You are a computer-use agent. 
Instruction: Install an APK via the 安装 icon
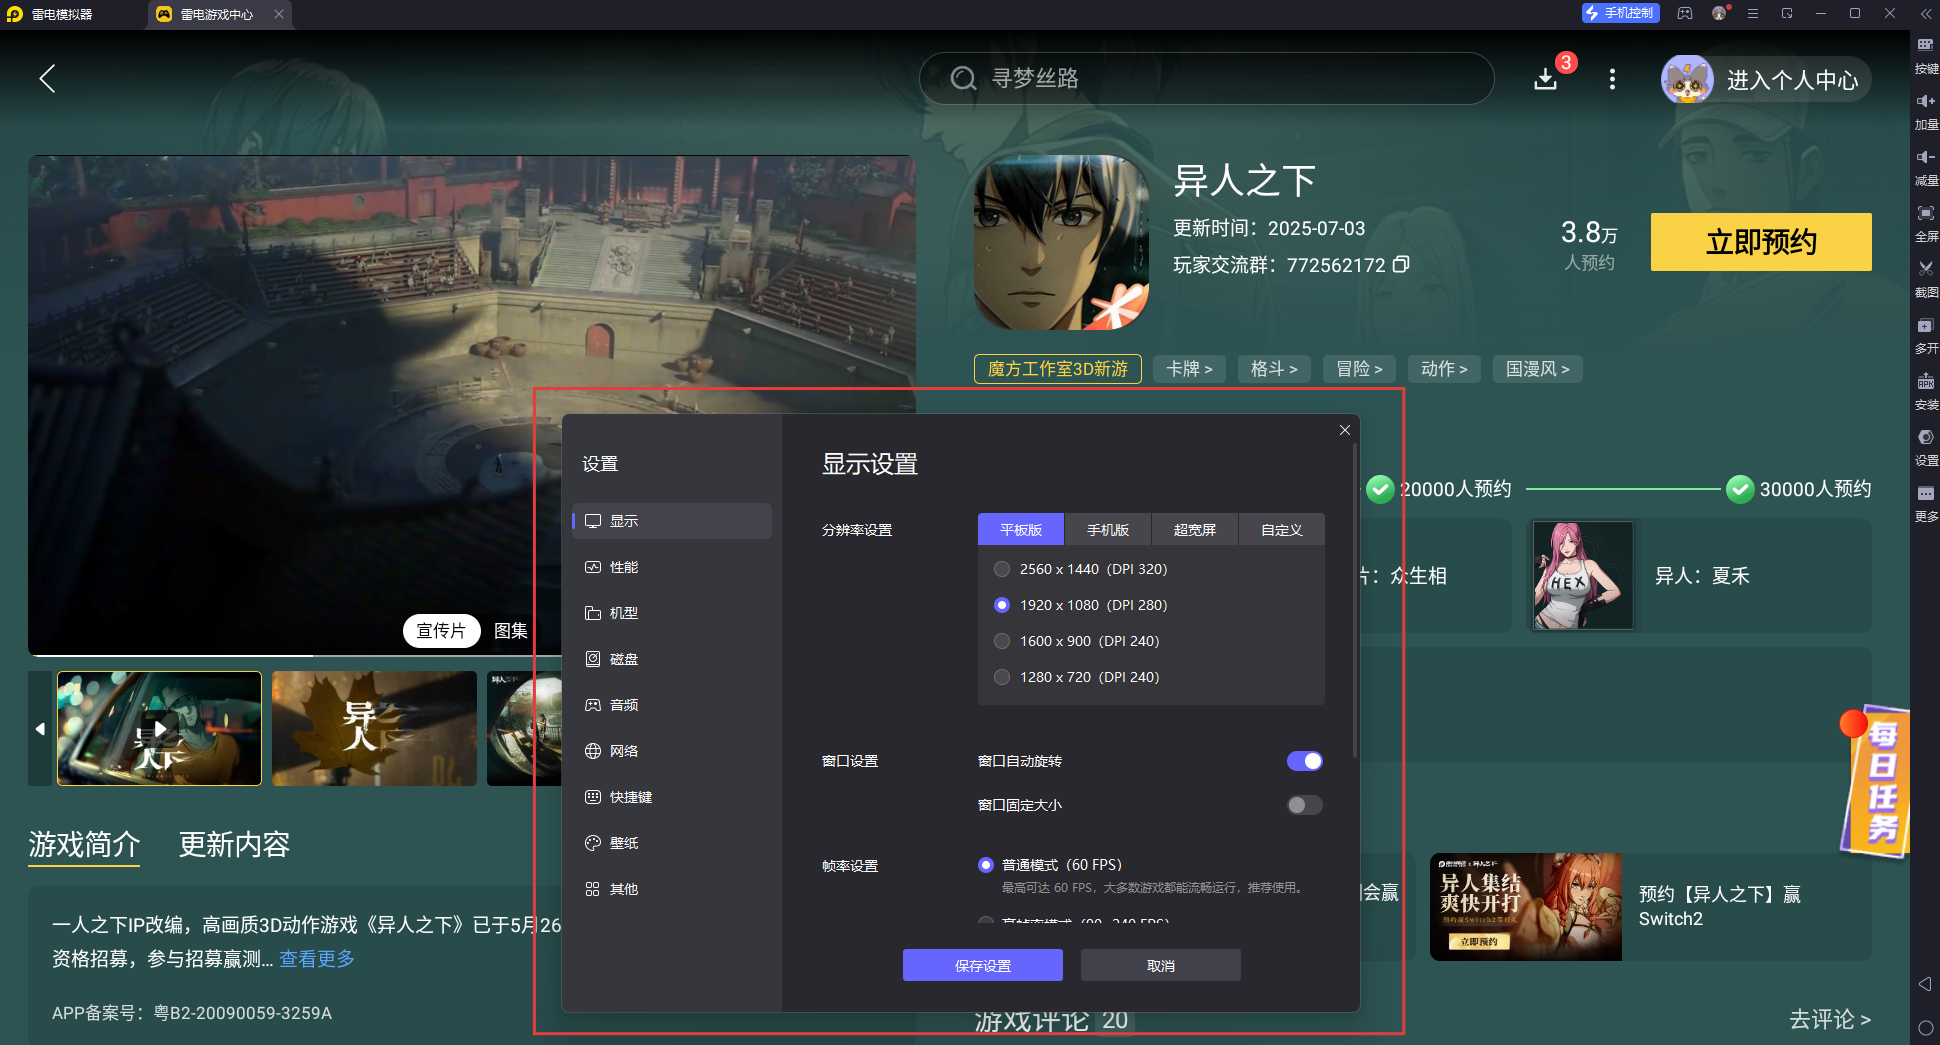1926,391
